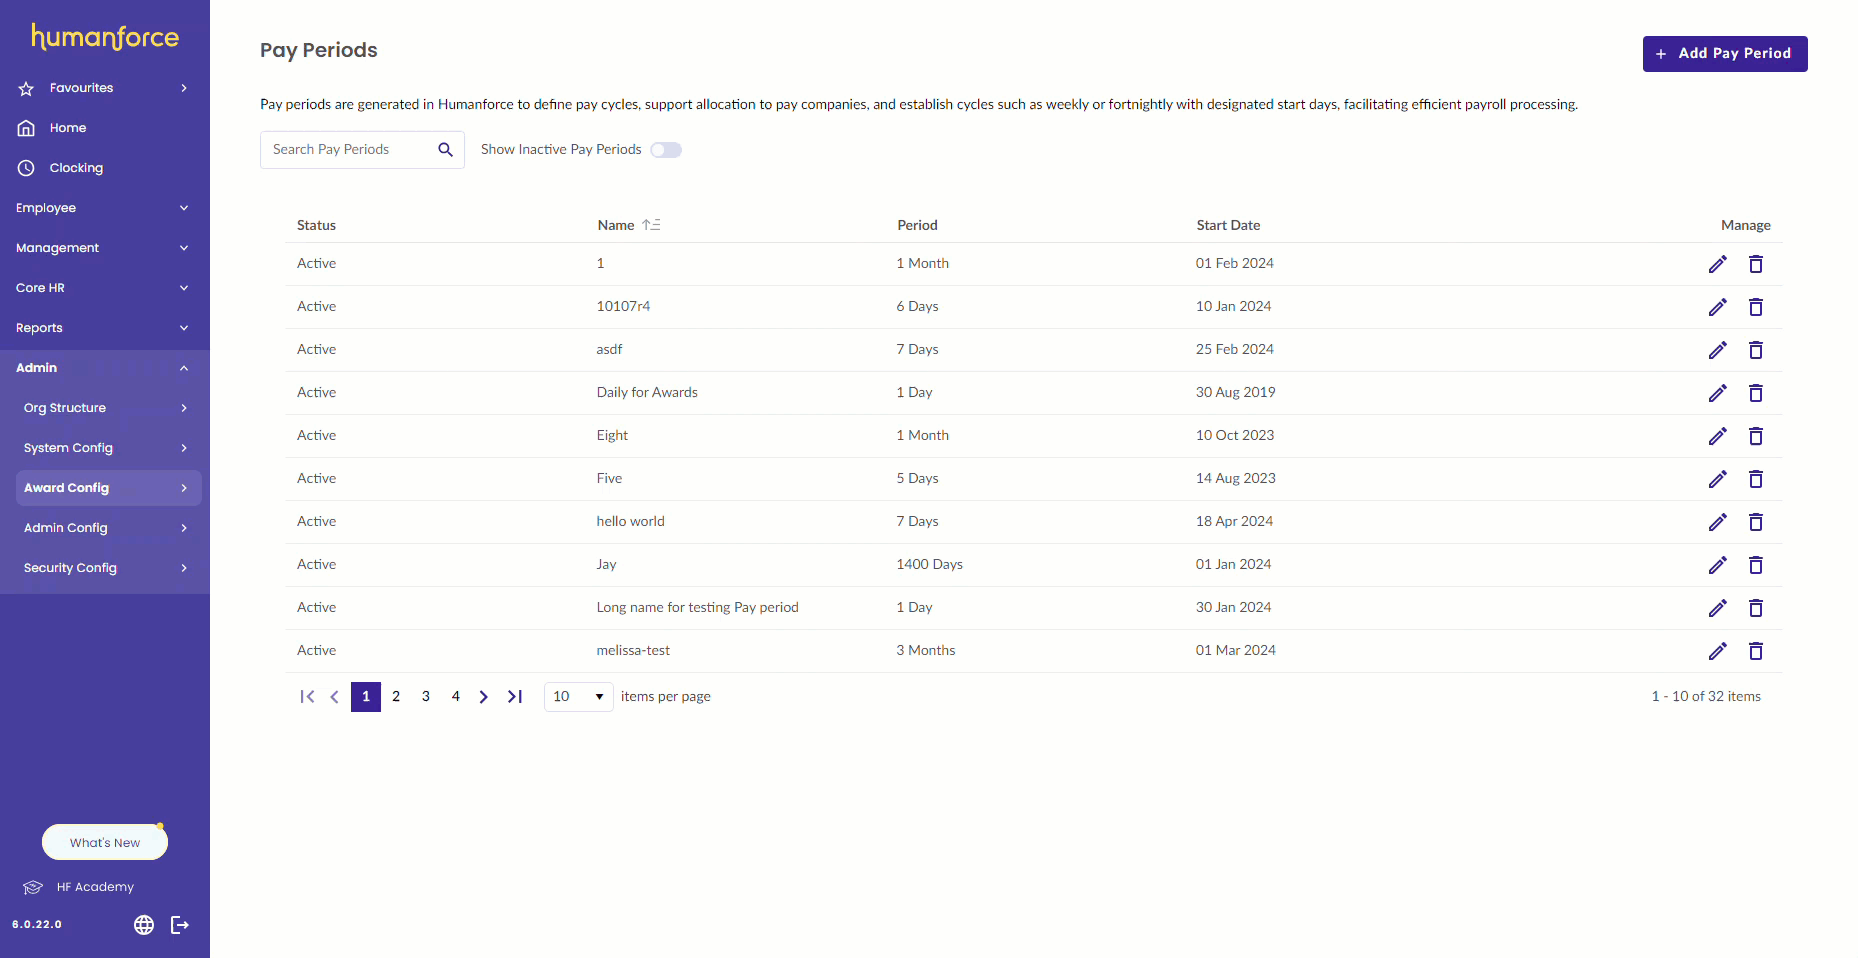
Task: Click the Period column header
Action: (917, 225)
